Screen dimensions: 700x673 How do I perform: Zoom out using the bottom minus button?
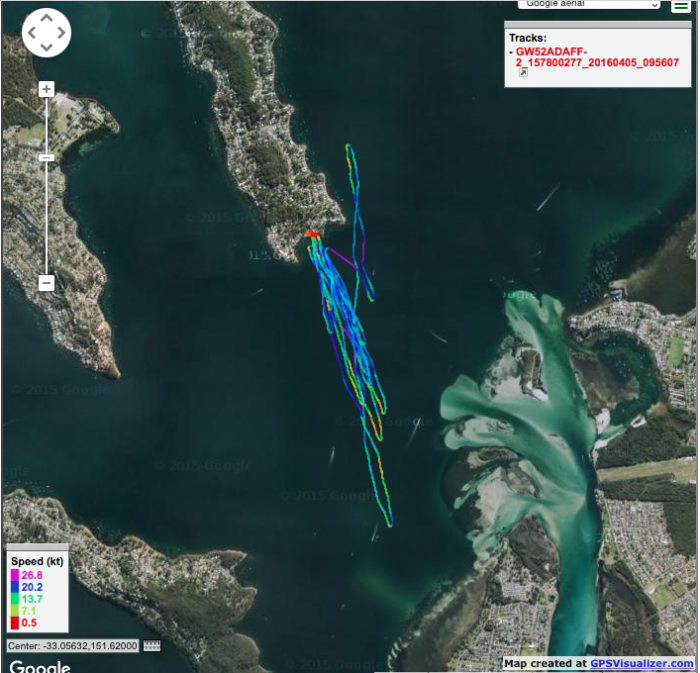(46, 283)
